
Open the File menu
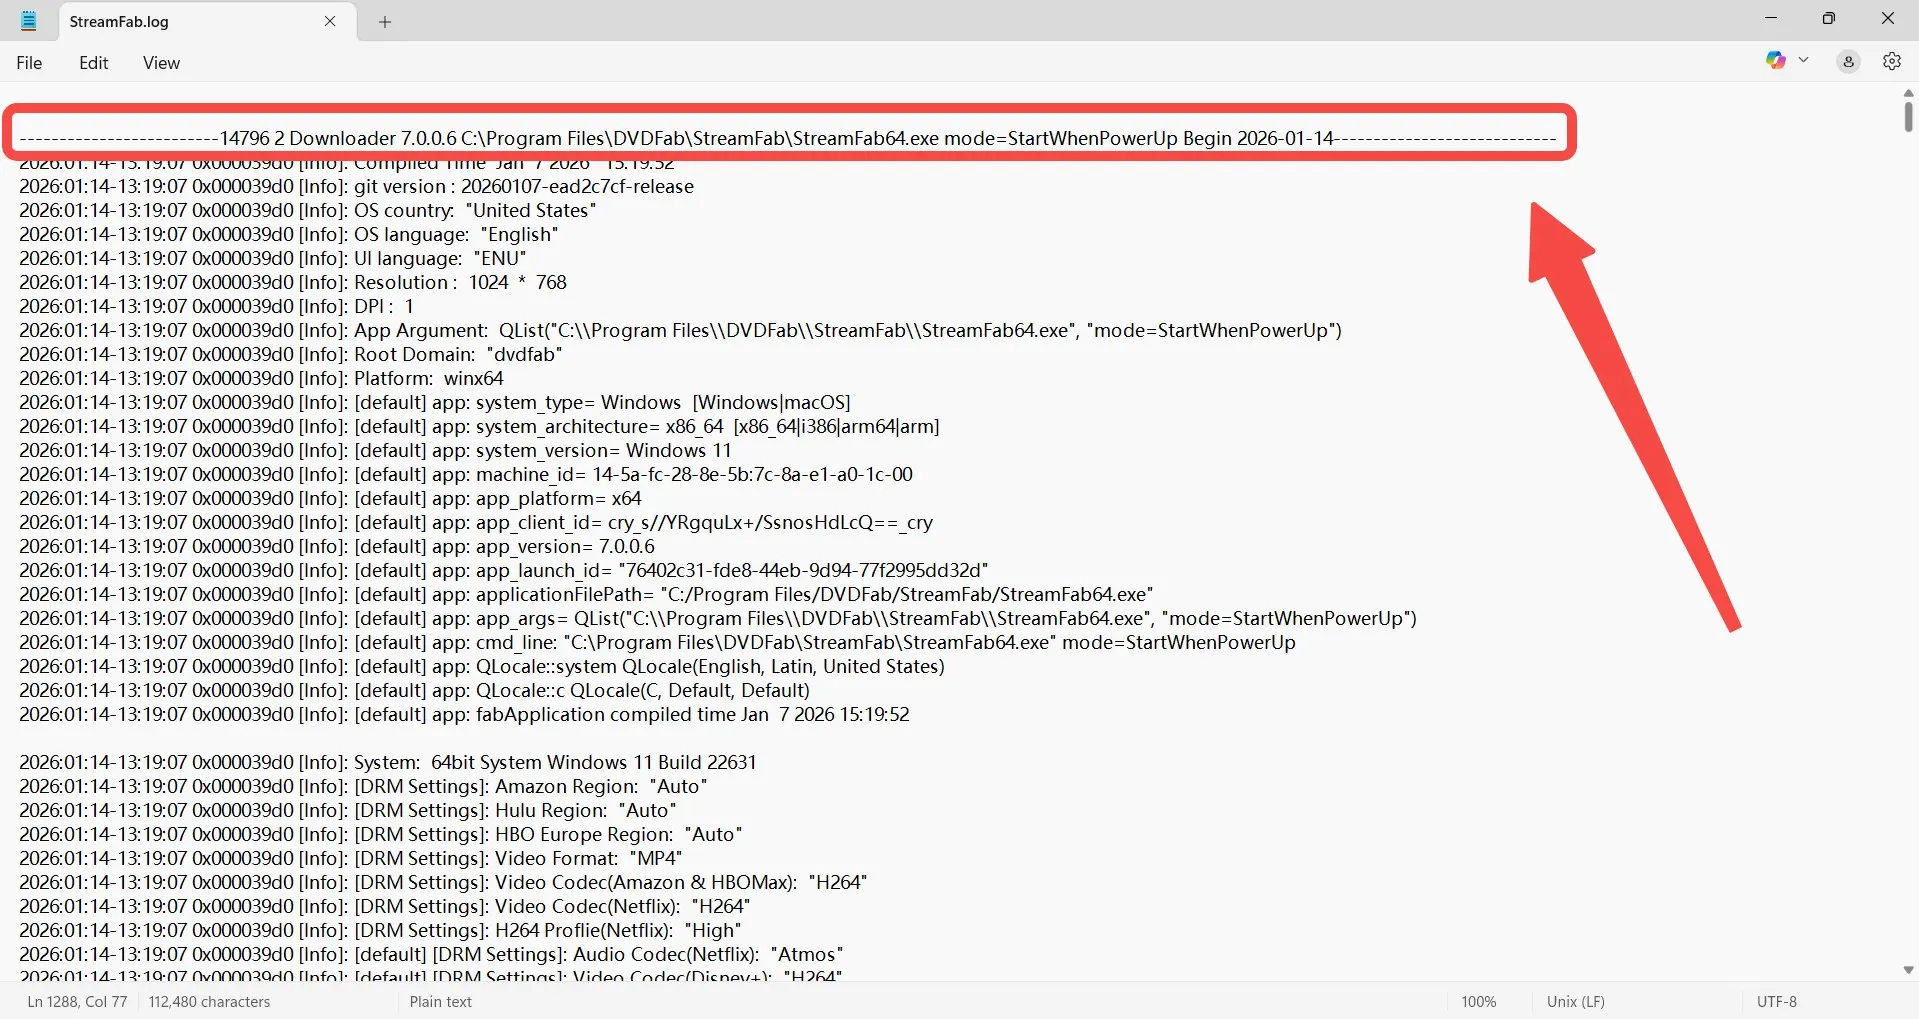(x=29, y=63)
